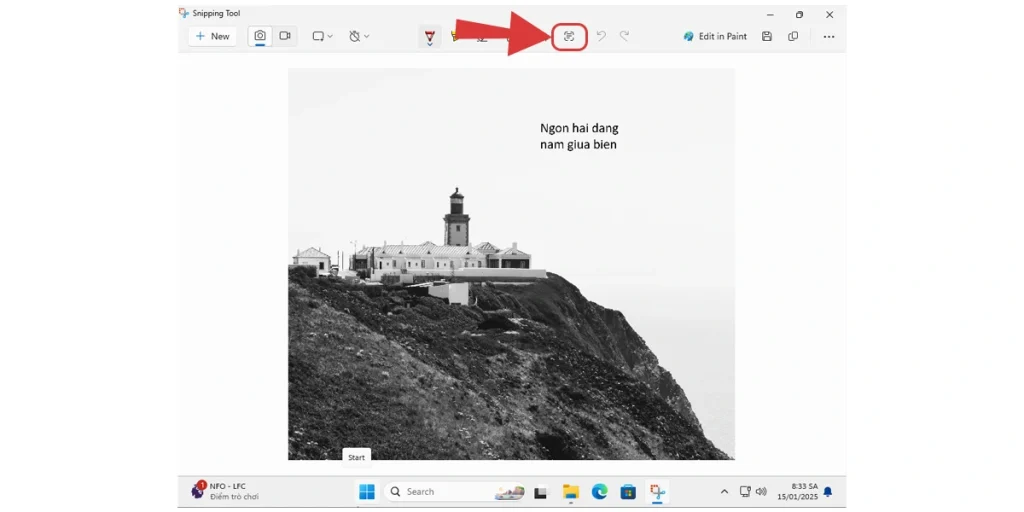The image size is (1024, 512).
Task: Switch to video Record mode
Action: pos(285,36)
